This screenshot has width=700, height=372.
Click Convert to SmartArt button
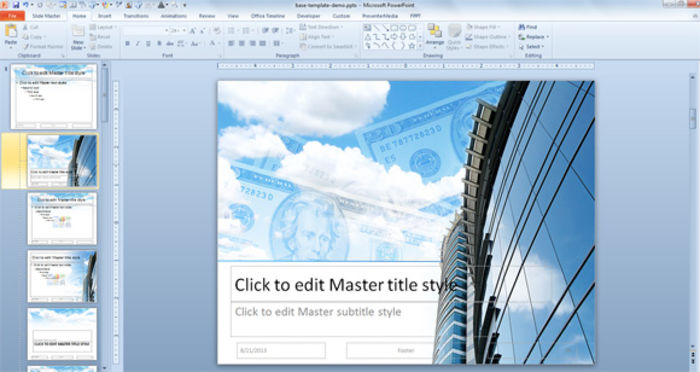click(327, 46)
